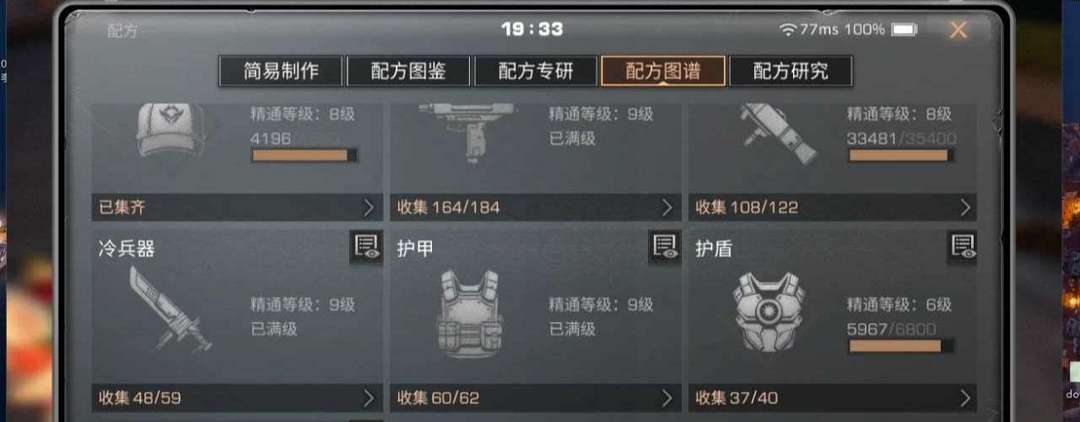
Task: Expand the 收集 37/40 row arrow
Action: (x=965, y=398)
